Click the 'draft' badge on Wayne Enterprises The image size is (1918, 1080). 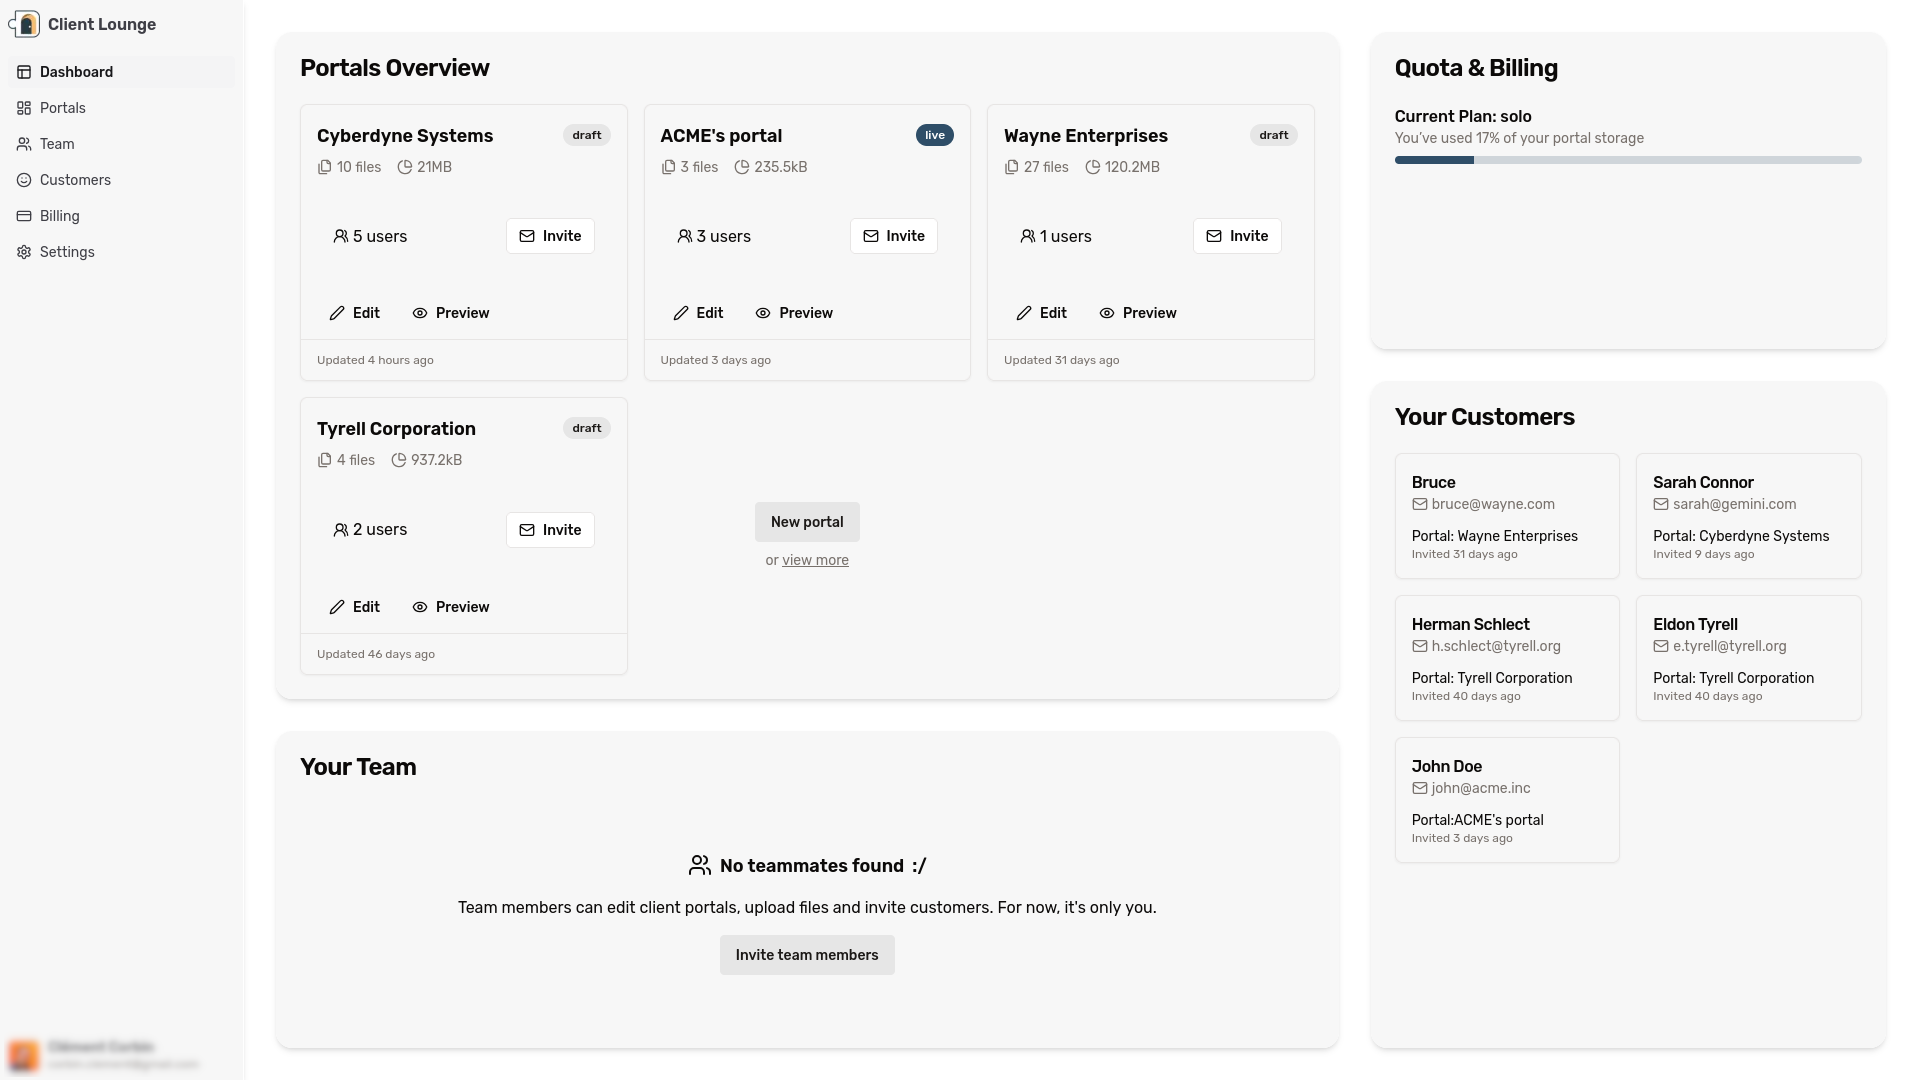coord(1273,135)
